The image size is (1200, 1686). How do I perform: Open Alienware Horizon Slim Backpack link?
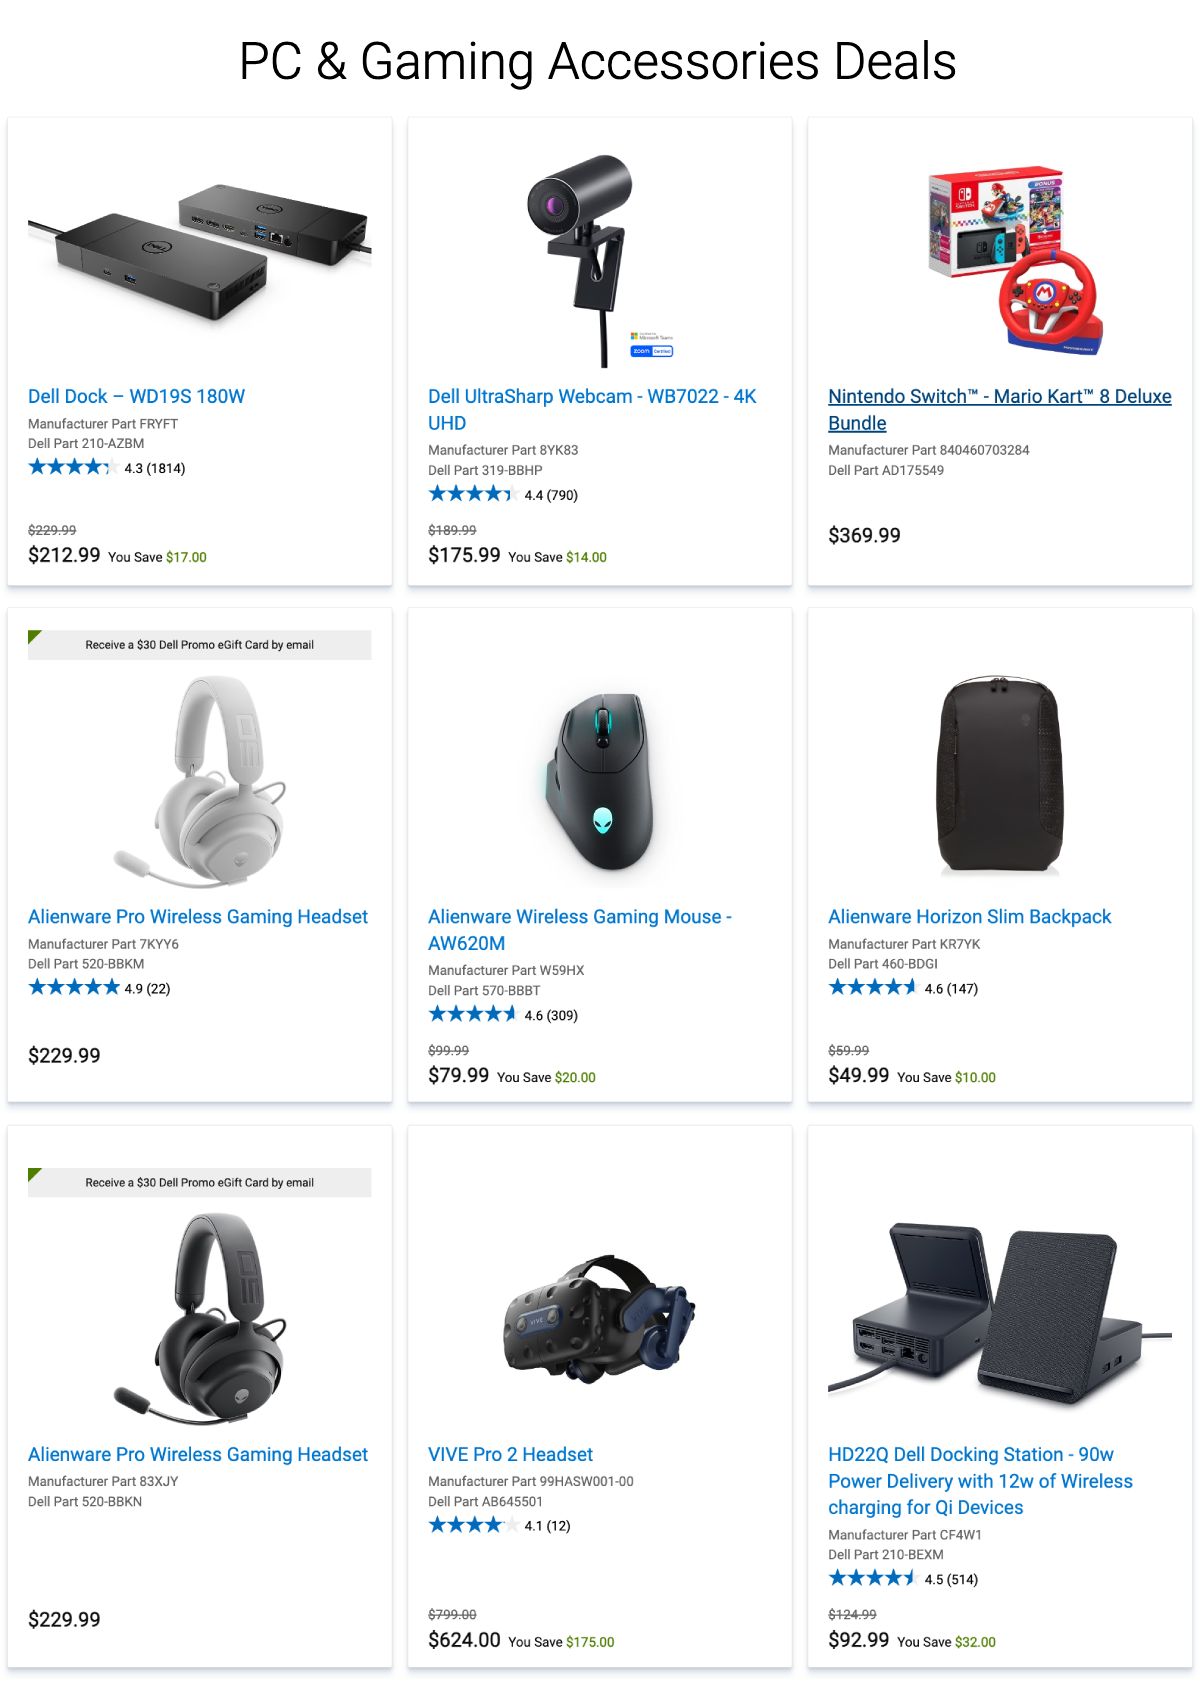(x=970, y=916)
